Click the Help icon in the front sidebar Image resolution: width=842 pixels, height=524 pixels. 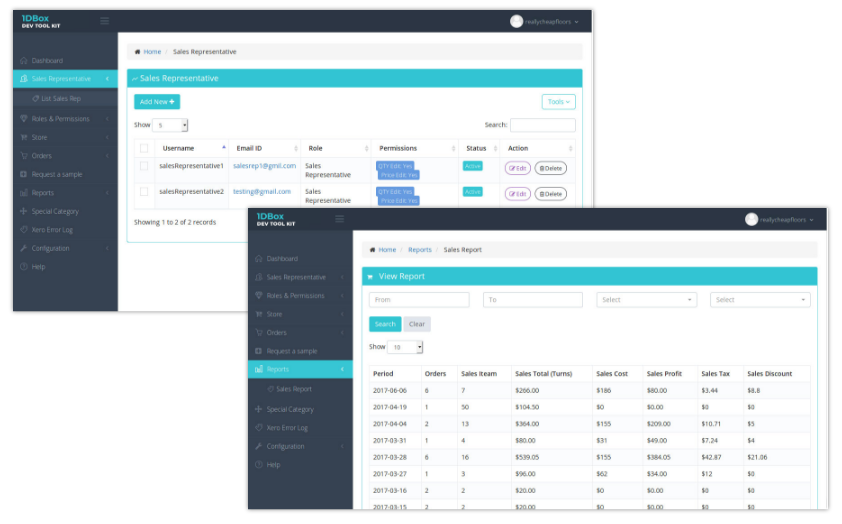(x=259, y=465)
